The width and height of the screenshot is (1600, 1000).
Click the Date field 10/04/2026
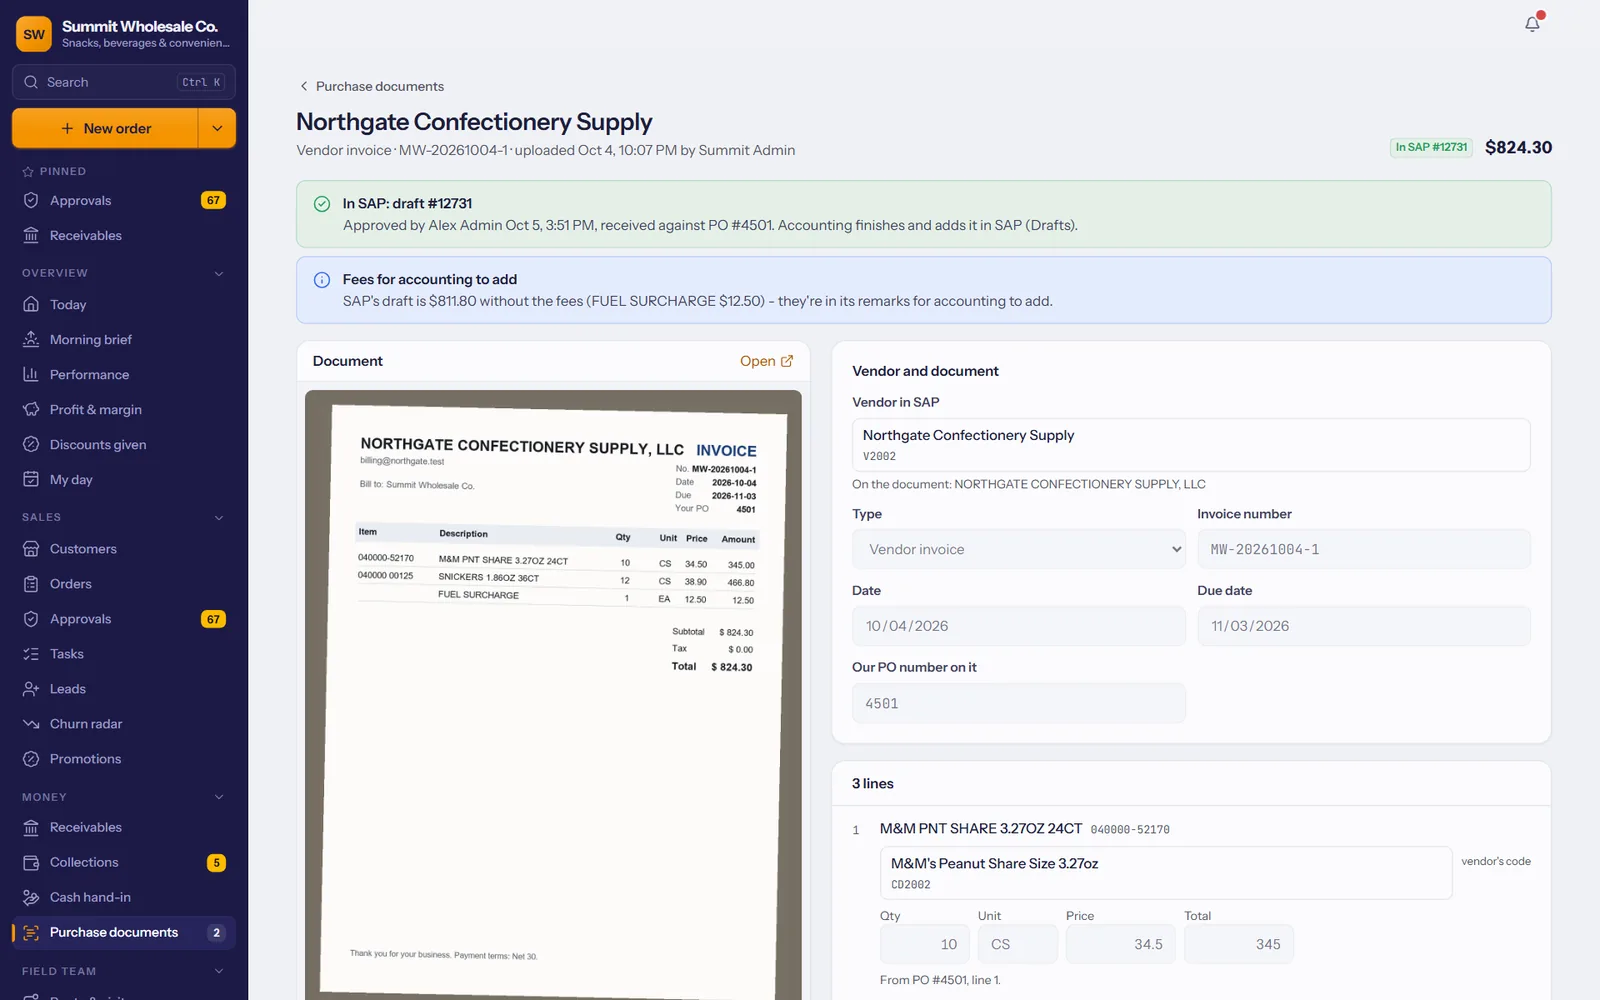click(1019, 626)
